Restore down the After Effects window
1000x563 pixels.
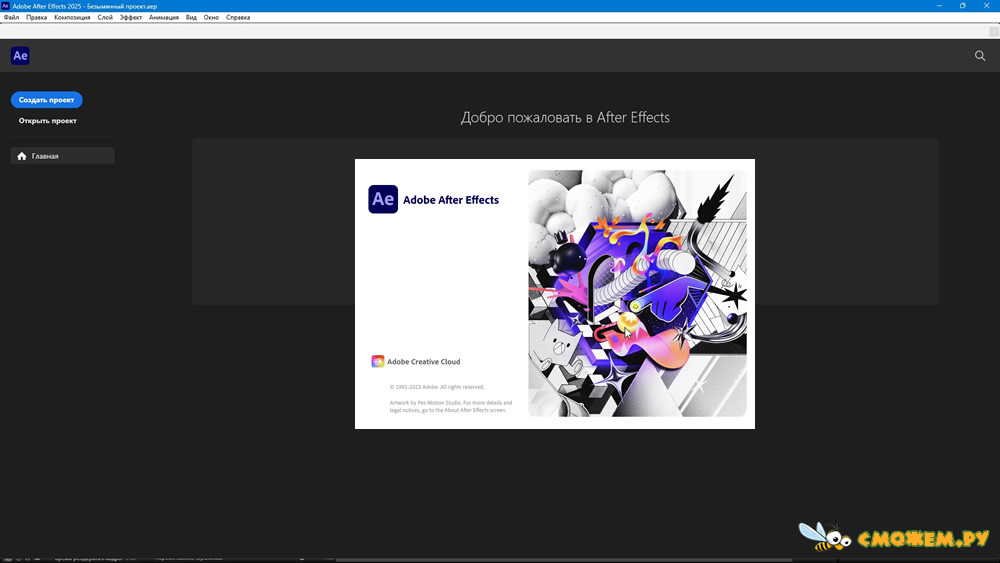point(962,6)
